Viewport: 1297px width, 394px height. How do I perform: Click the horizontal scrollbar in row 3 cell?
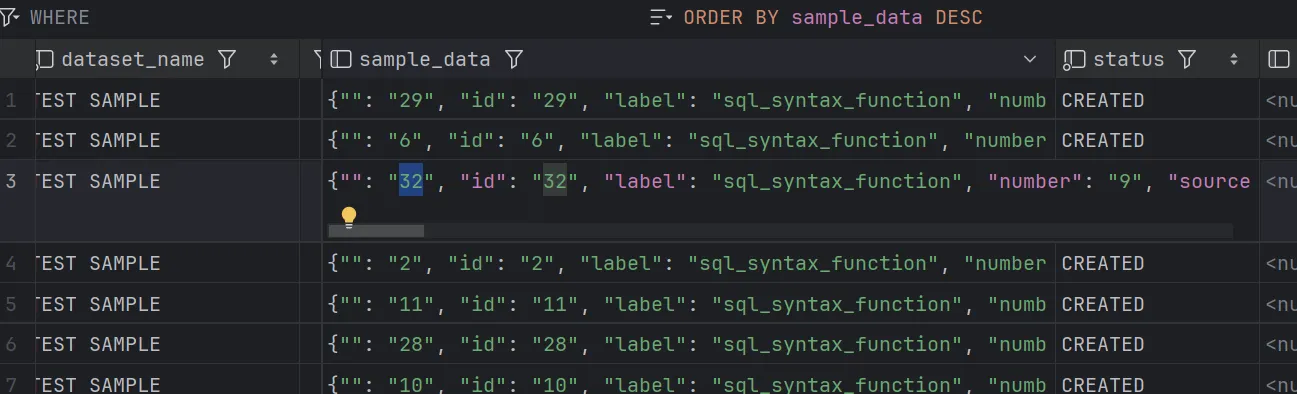click(x=376, y=231)
